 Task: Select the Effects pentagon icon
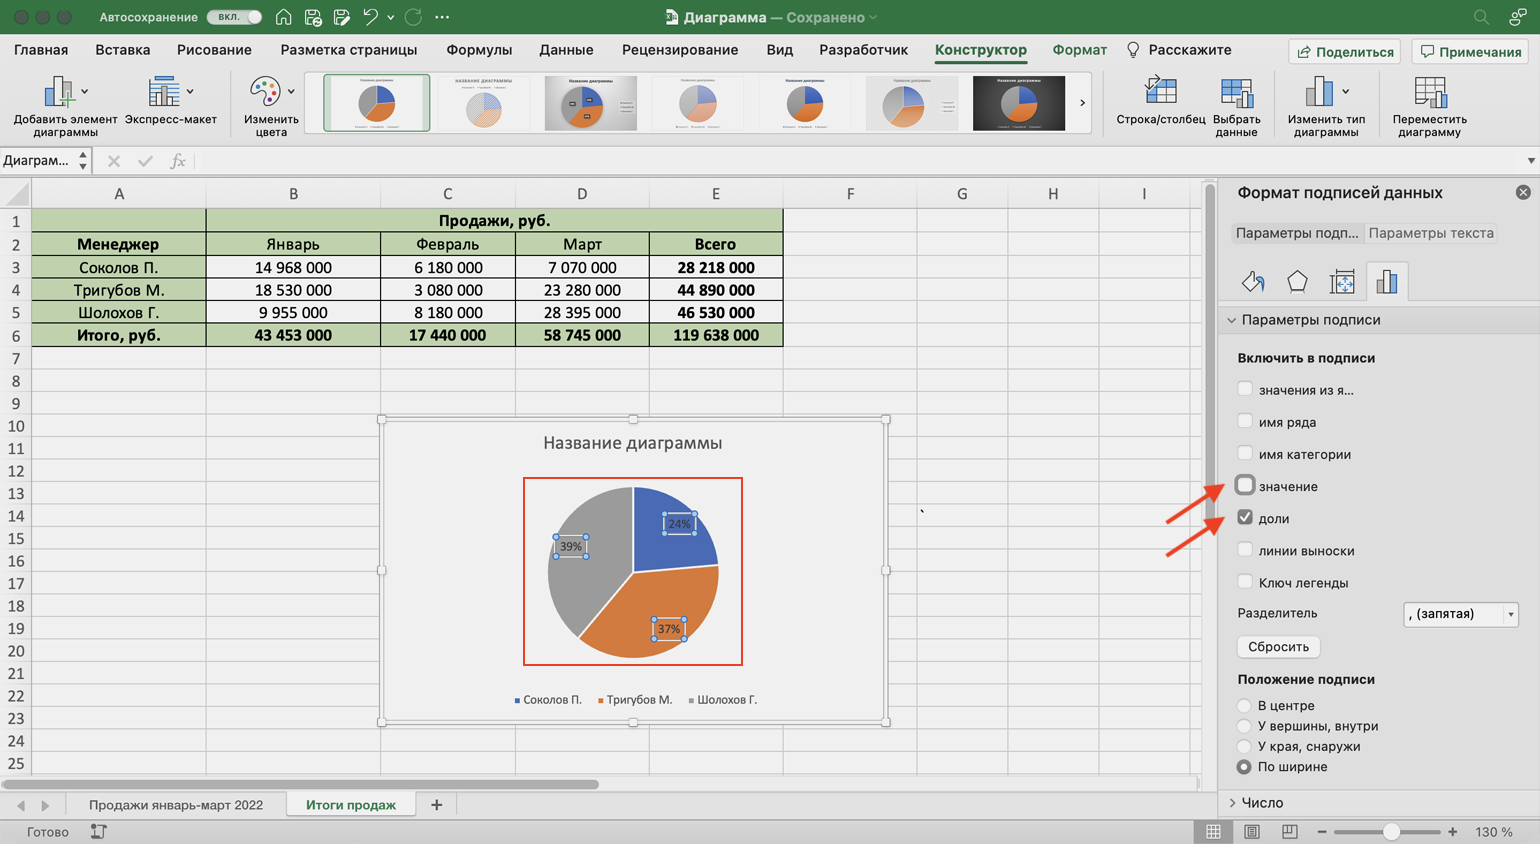click(x=1297, y=282)
